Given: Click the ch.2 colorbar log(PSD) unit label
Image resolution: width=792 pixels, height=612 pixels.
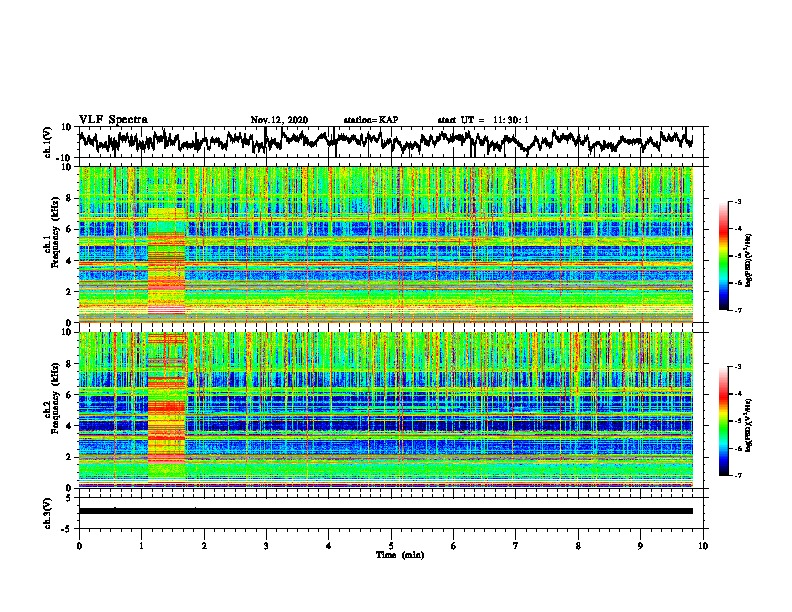Looking at the screenshot, I should pyautogui.click(x=749, y=425).
